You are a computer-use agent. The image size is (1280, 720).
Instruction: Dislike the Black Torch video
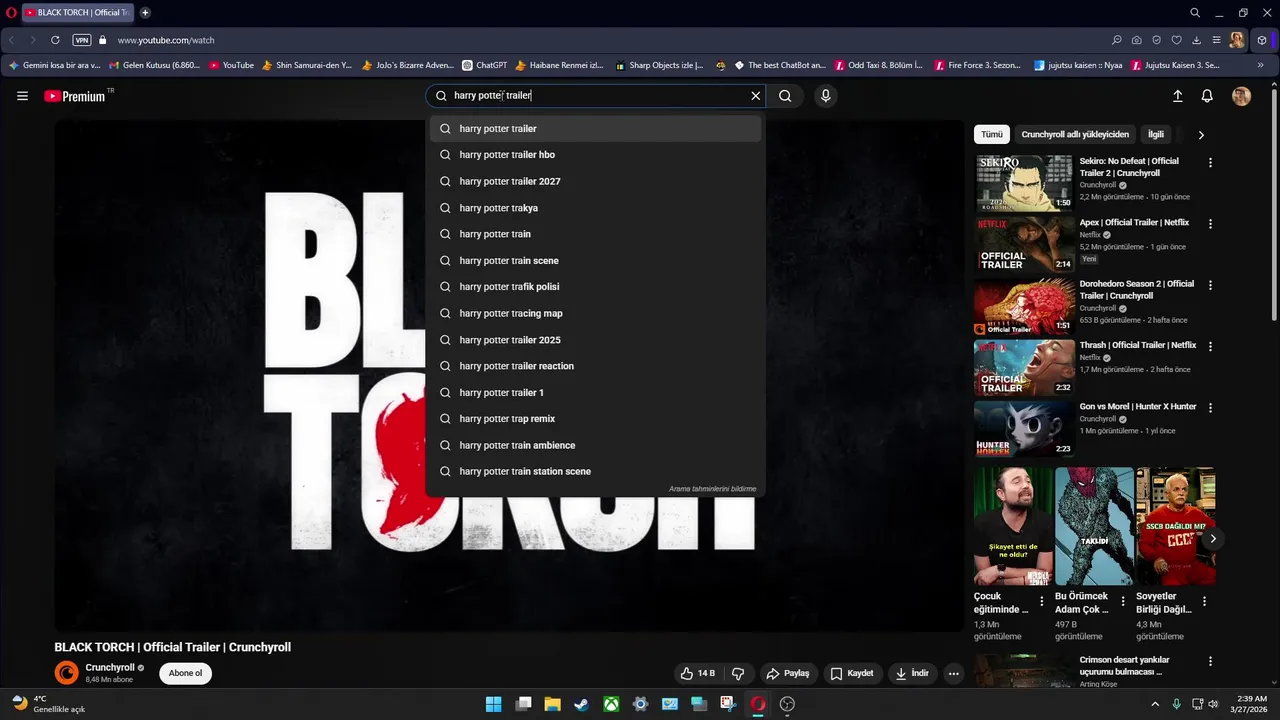coord(738,674)
